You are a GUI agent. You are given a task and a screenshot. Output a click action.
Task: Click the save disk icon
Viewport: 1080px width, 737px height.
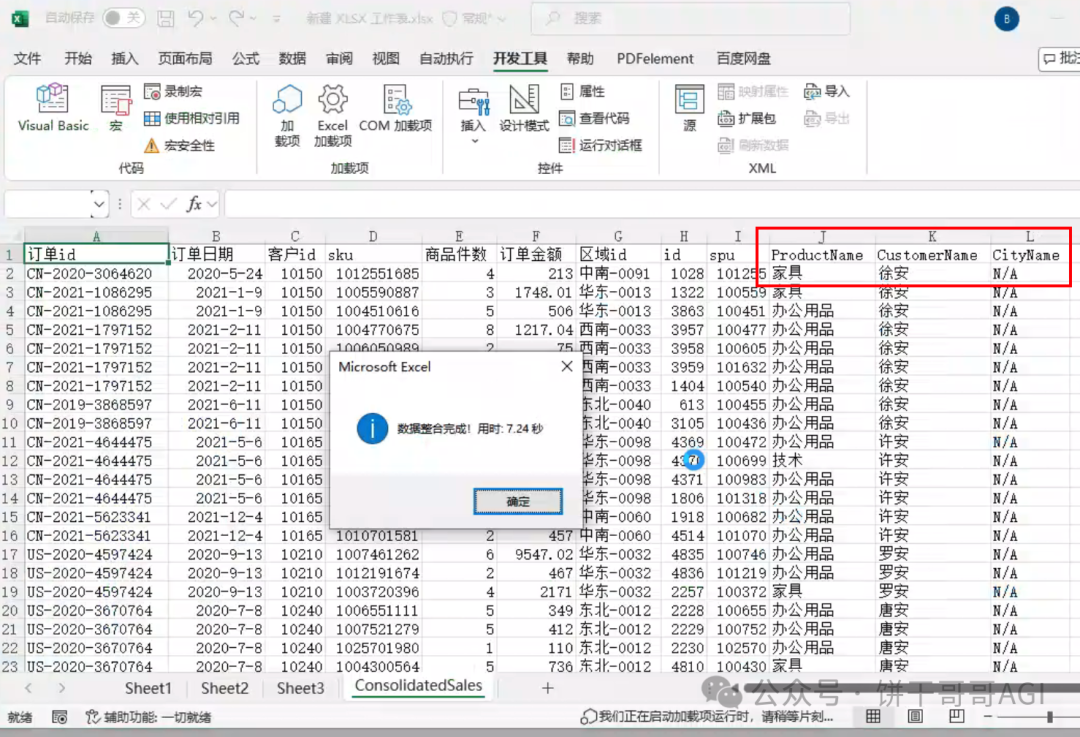pyautogui.click(x=165, y=19)
